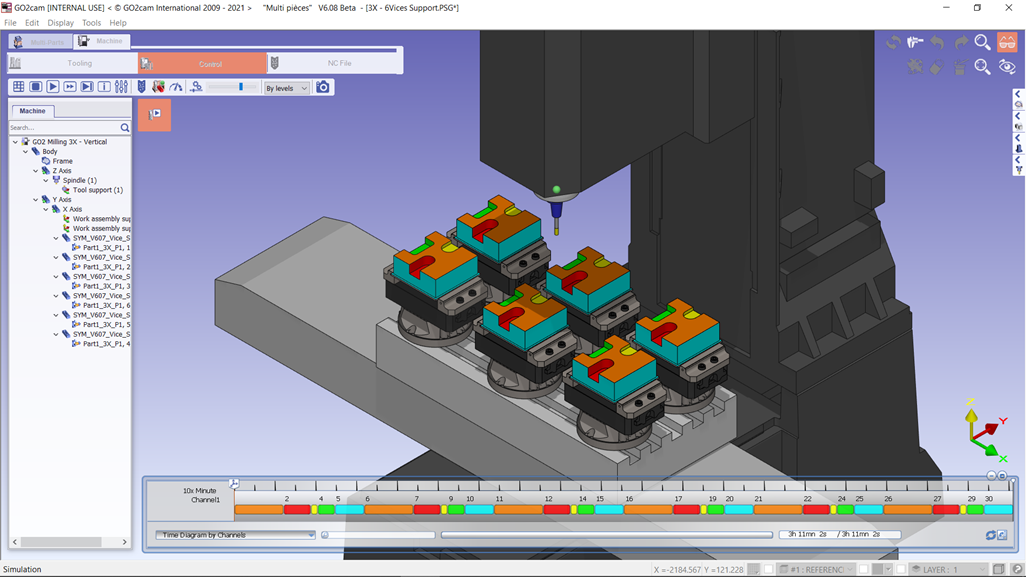Screen dimensions: 1026x577
Task: Open the color palette icon
Action: [x=915, y=66]
